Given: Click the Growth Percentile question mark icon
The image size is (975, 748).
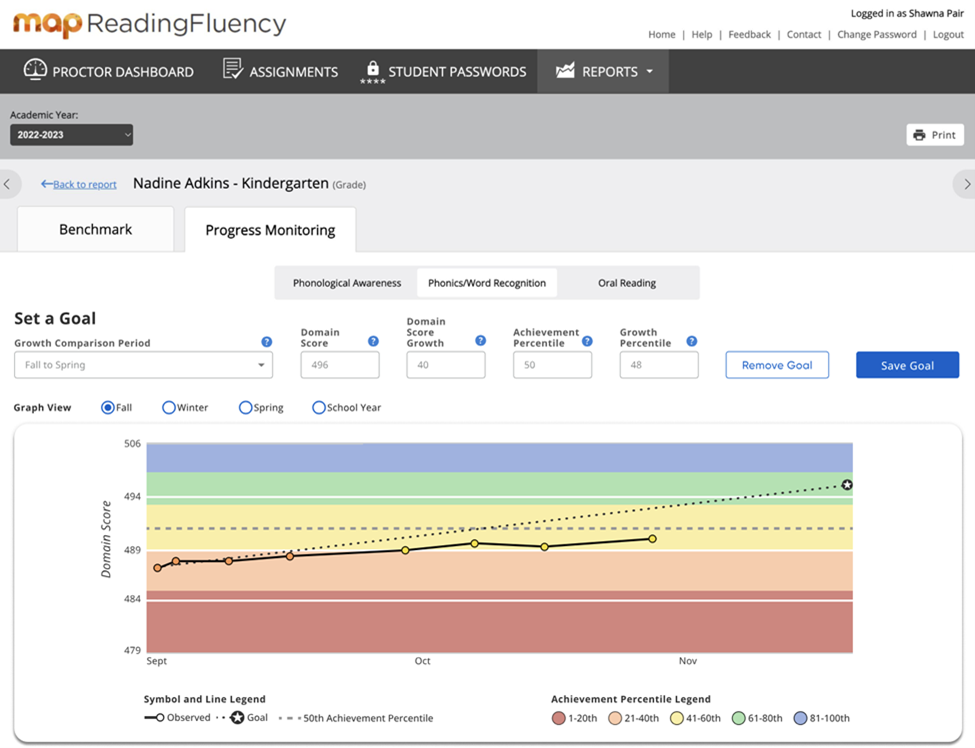Looking at the screenshot, I should tap(690, 340).
